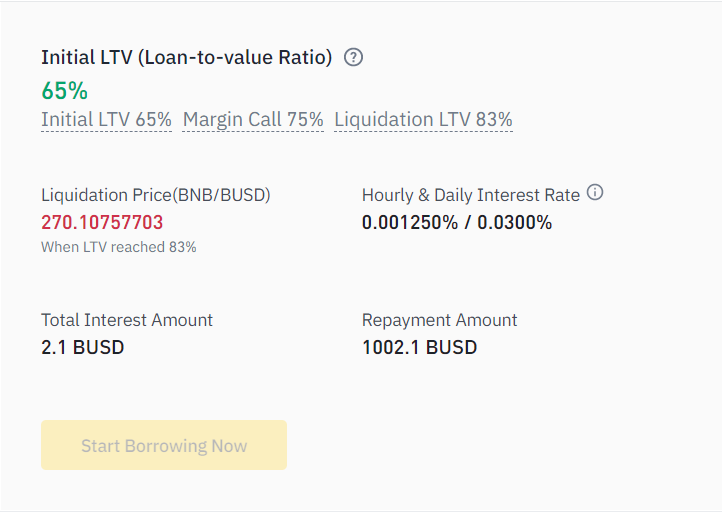
Task: Click the info icon next to Interest Rate
Action: [595, 192]
